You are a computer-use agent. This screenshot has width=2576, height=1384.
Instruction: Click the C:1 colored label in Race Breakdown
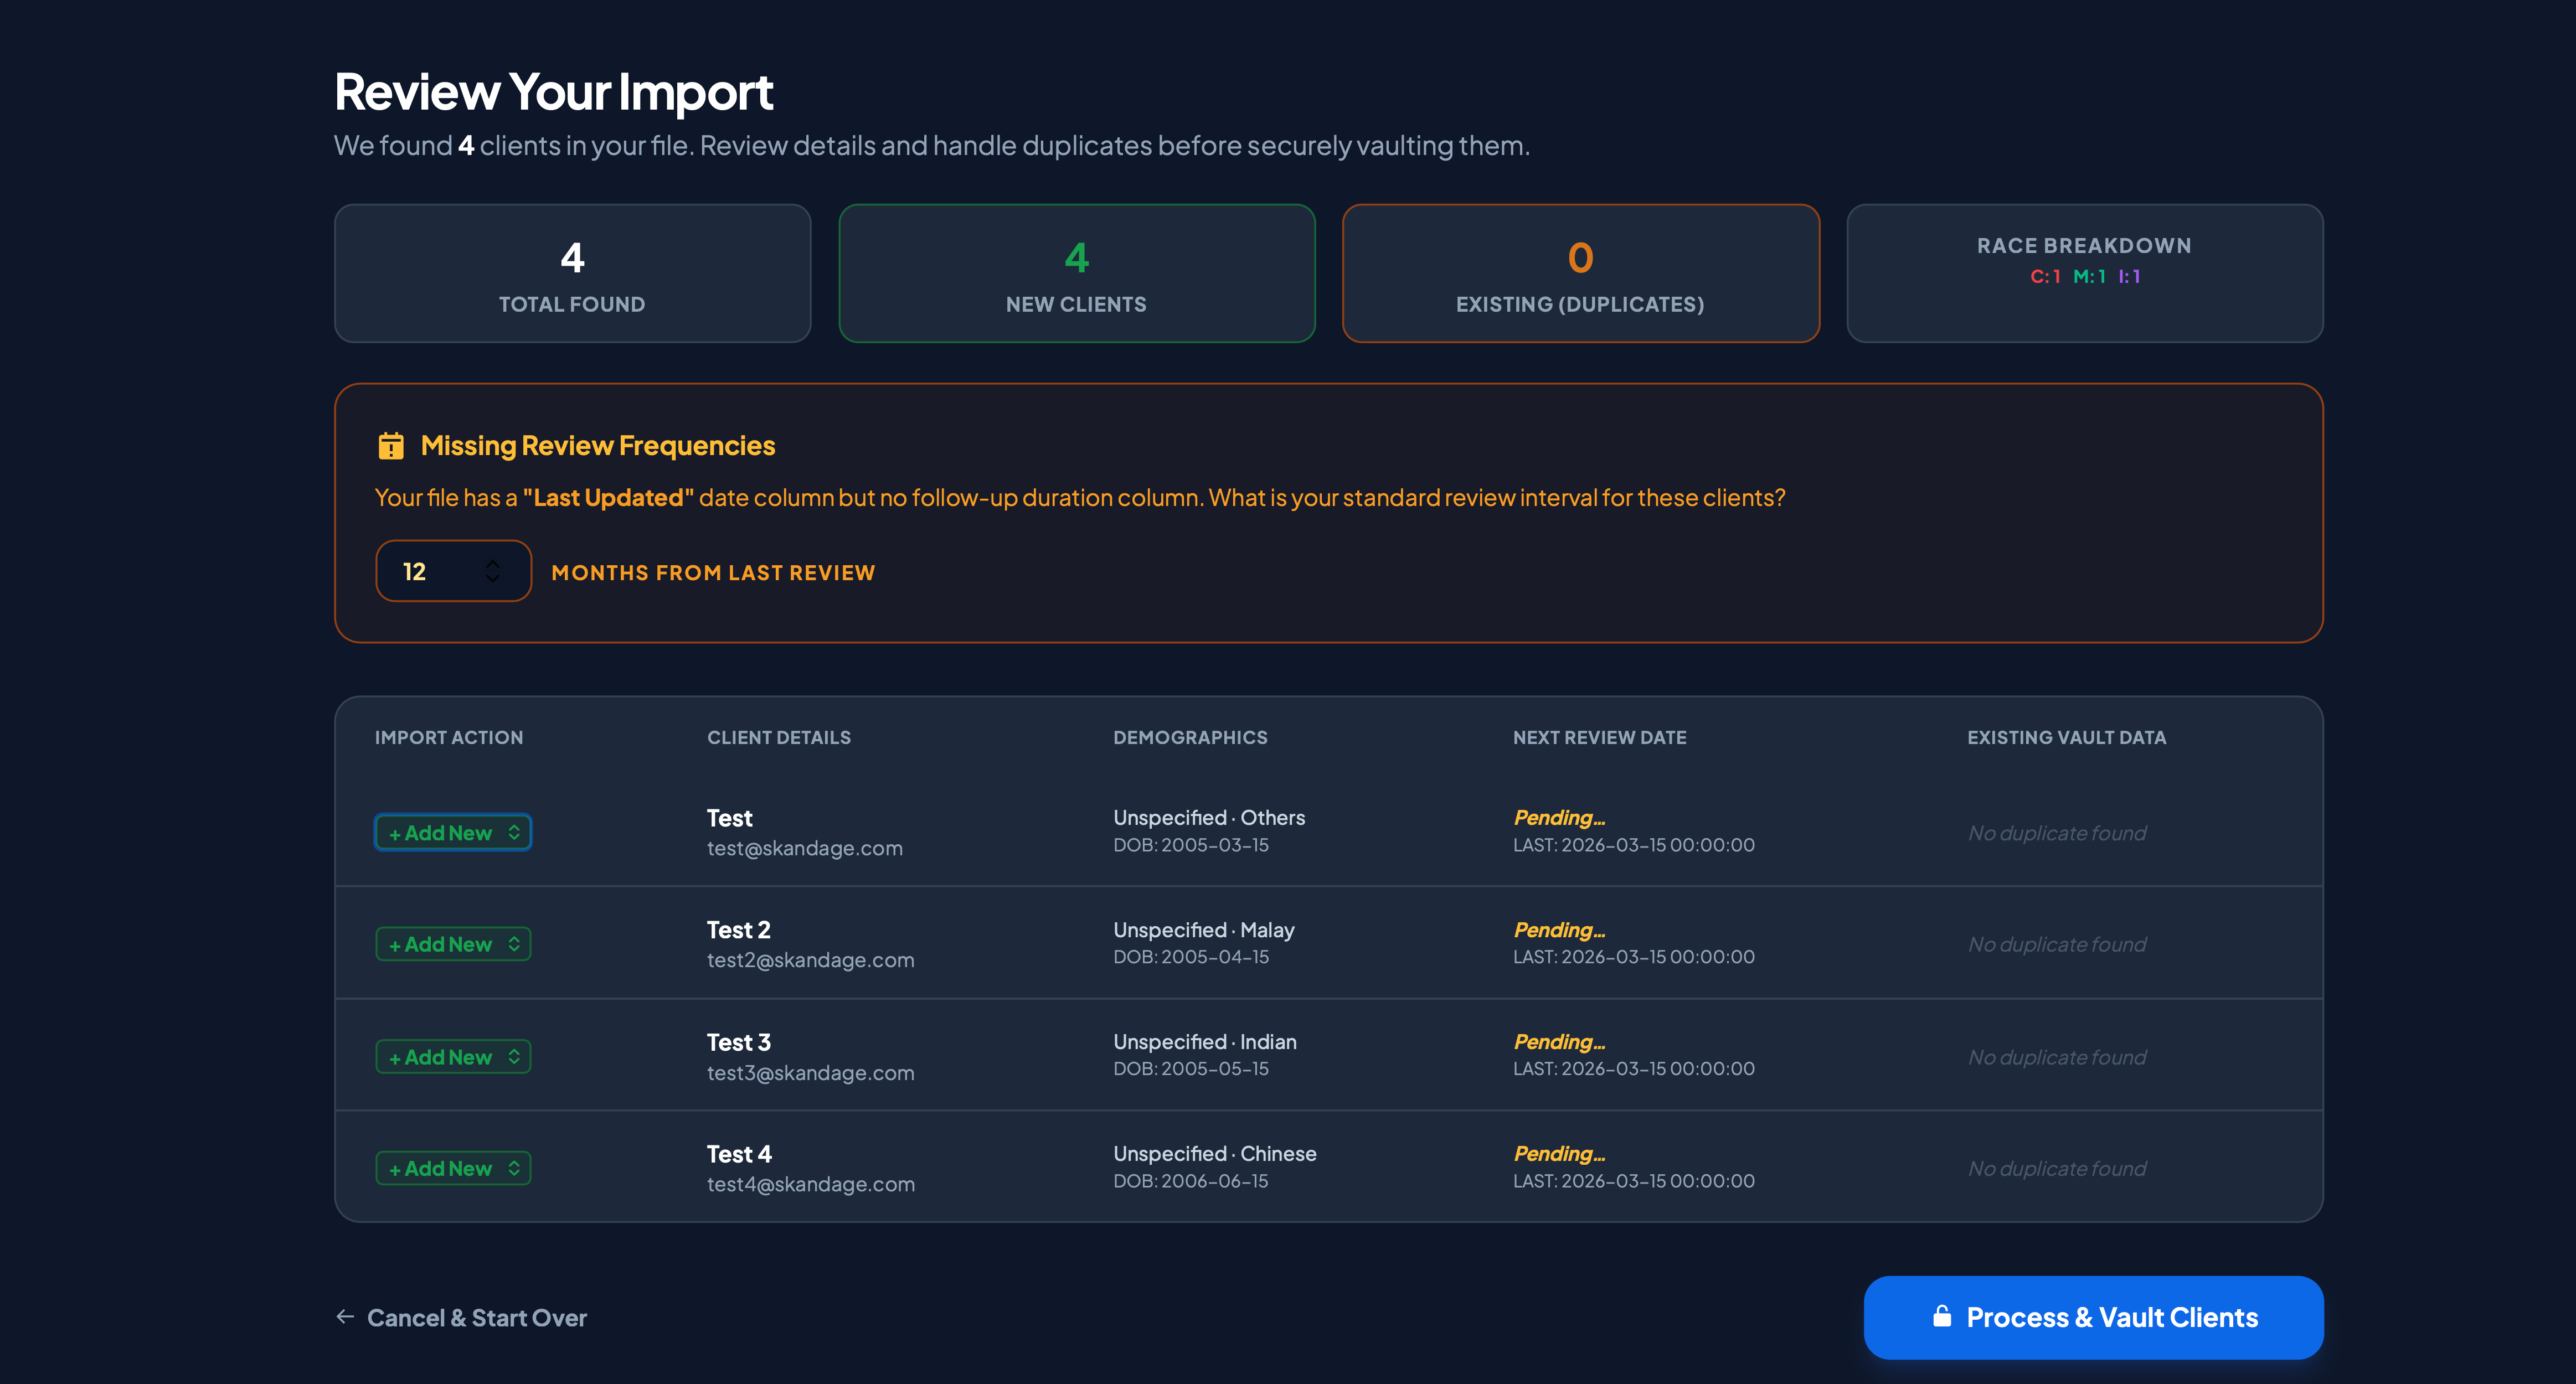(x=2044, y=278)
